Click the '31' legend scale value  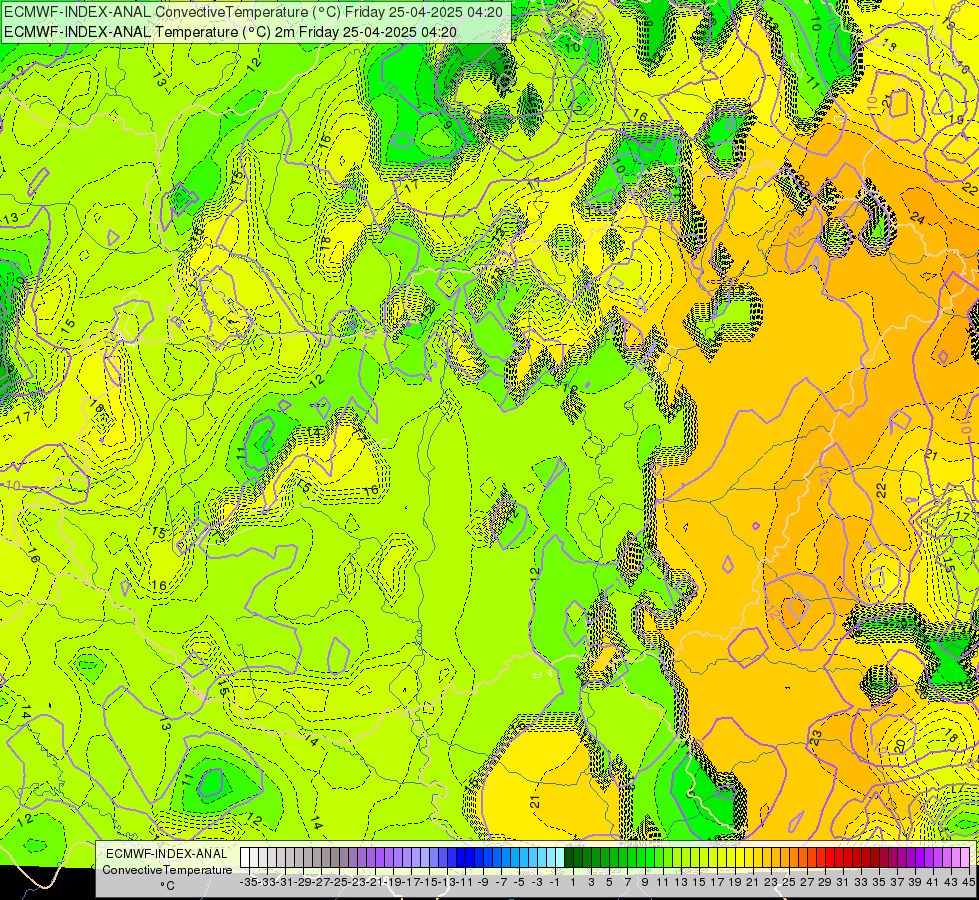coord(842,882)
